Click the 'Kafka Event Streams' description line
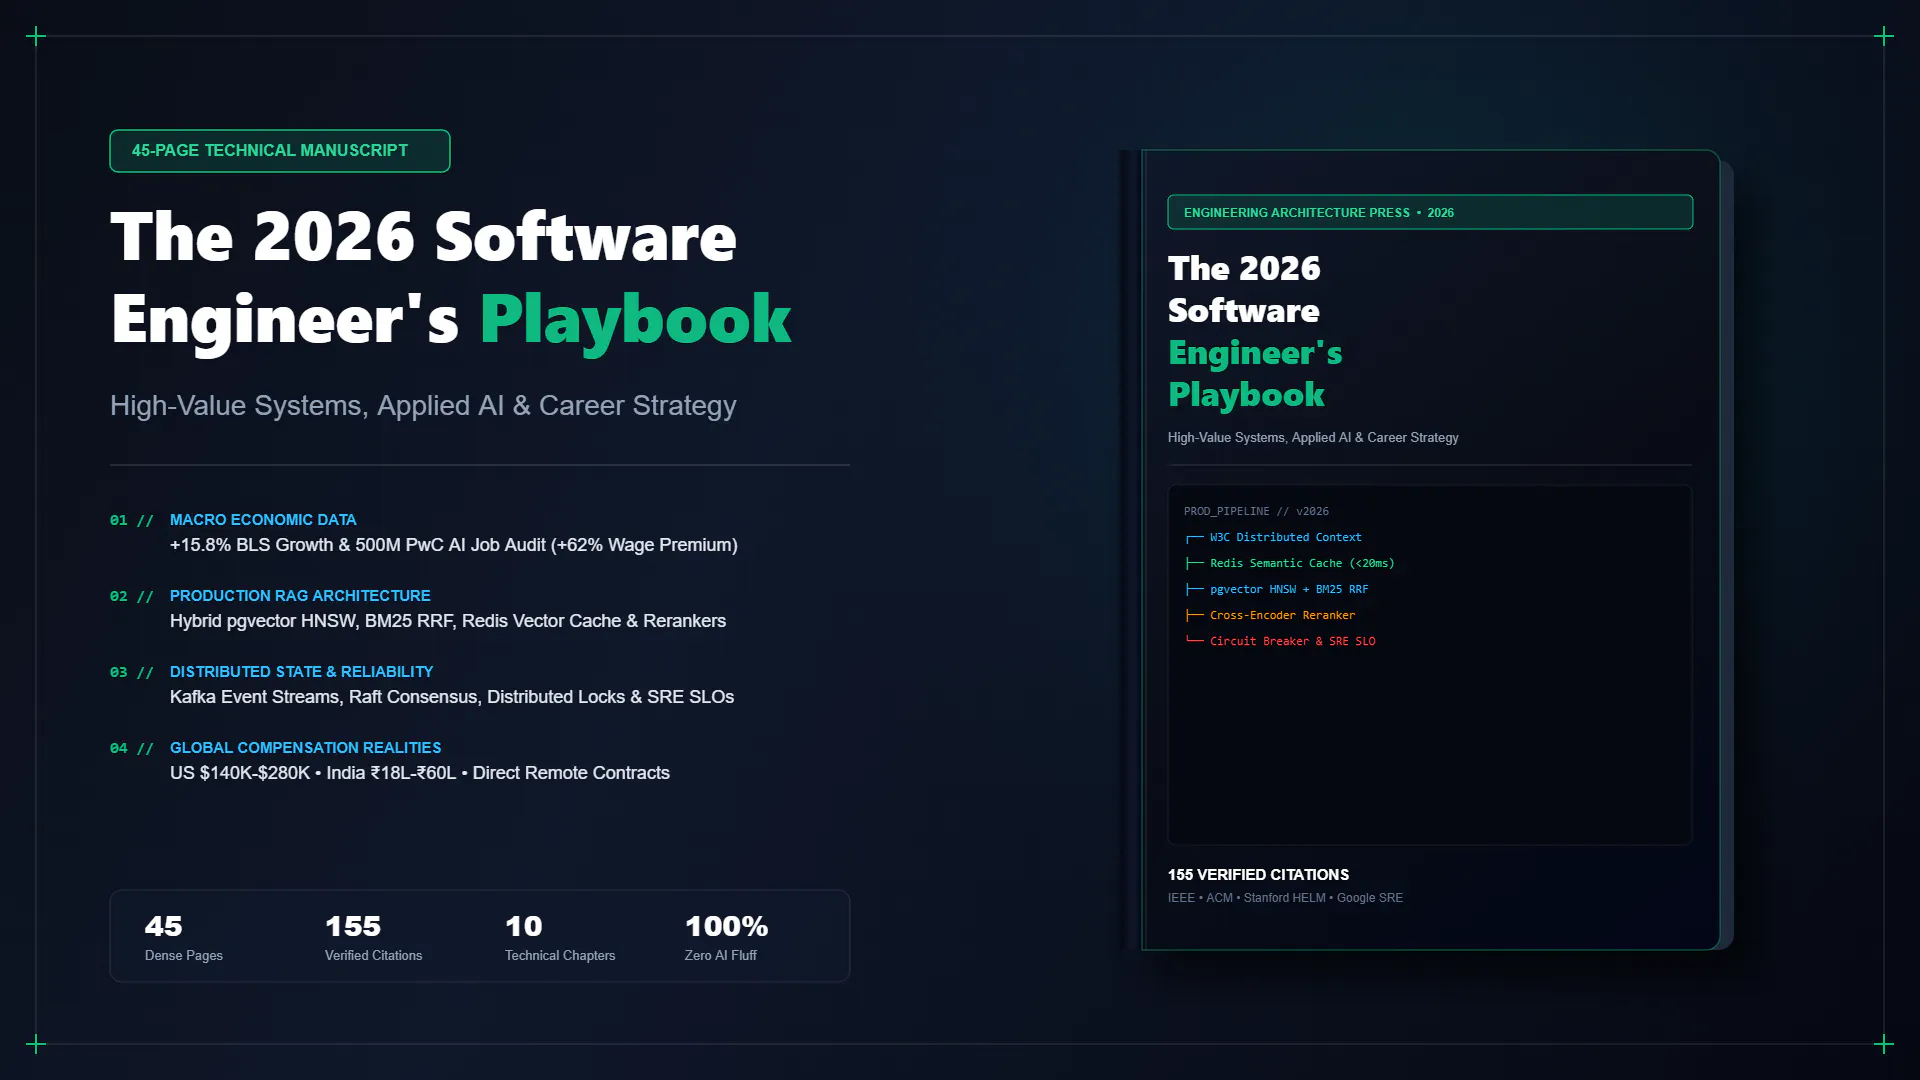 (x=452, y=697)
